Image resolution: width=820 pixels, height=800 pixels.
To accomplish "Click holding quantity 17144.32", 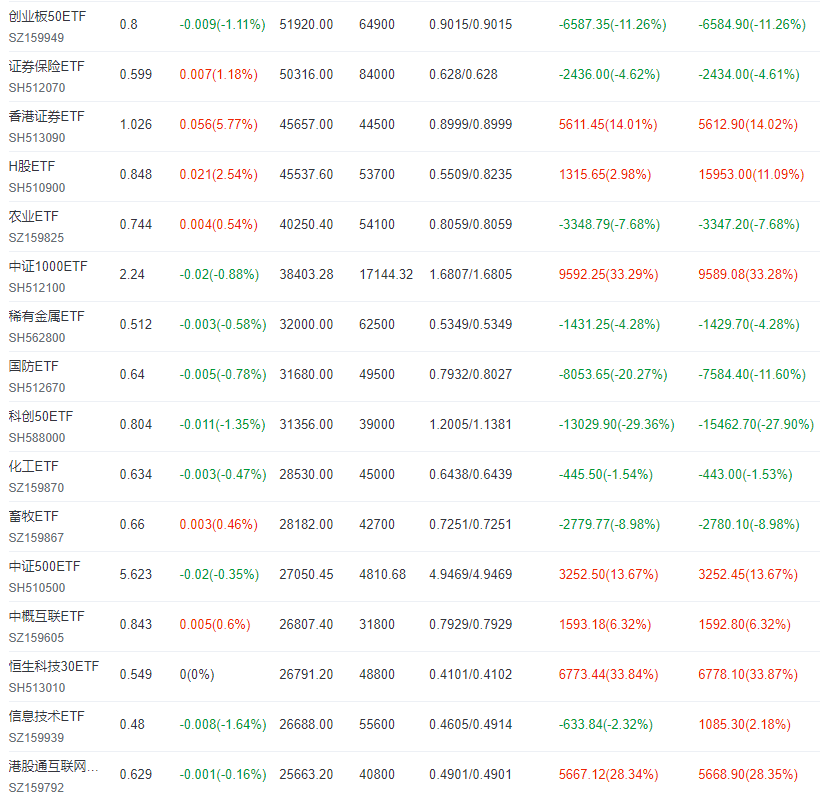I will (x=386, y=275).
